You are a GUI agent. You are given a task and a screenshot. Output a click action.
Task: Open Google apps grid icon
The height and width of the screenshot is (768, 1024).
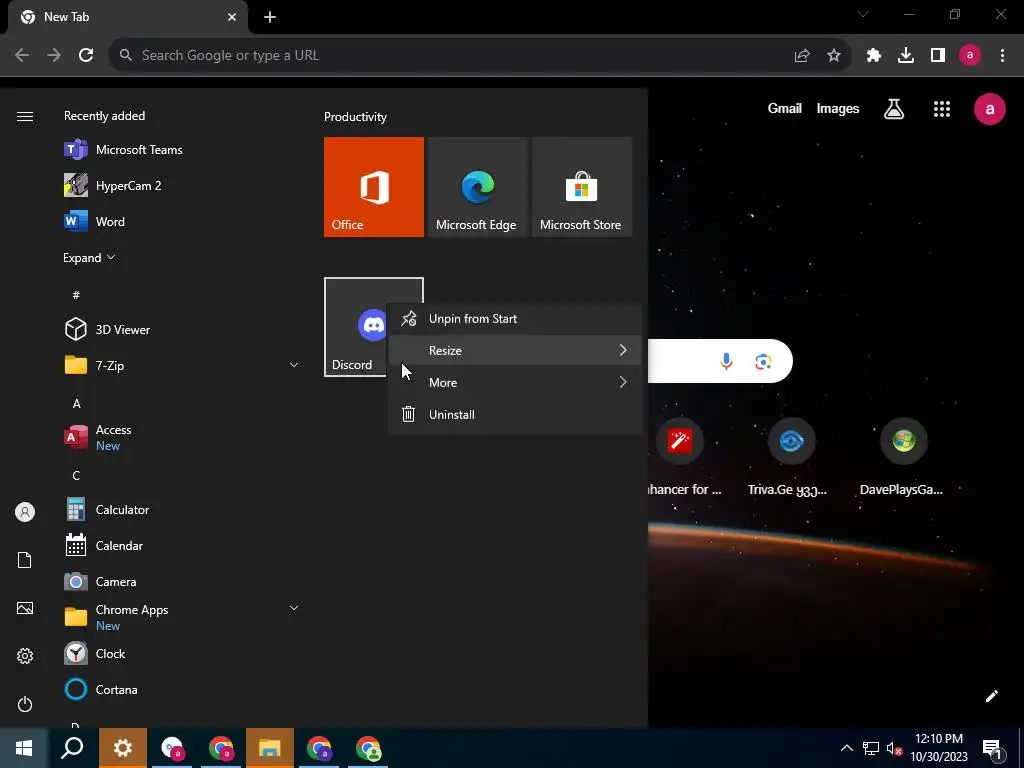coord(942,109)
